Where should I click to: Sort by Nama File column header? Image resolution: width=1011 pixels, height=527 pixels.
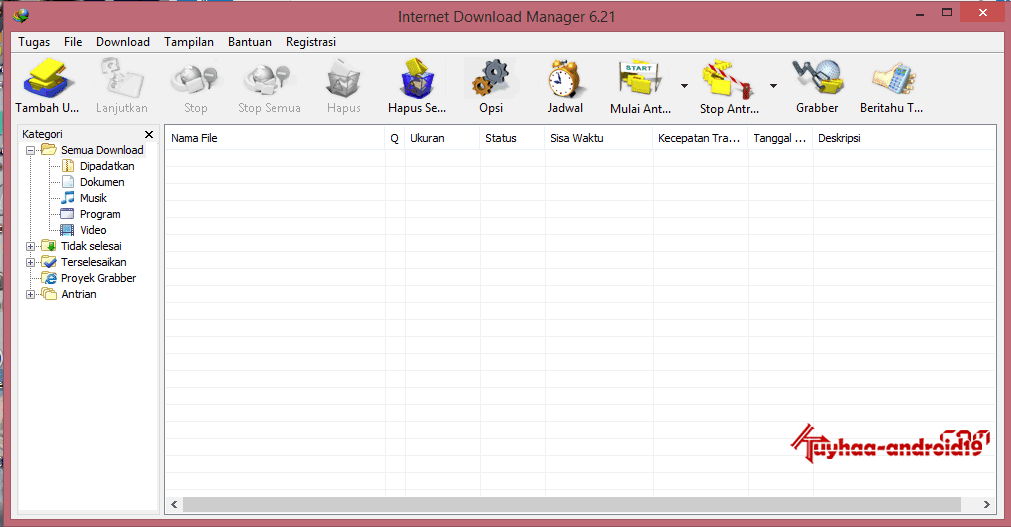click(x=275, y=138)
